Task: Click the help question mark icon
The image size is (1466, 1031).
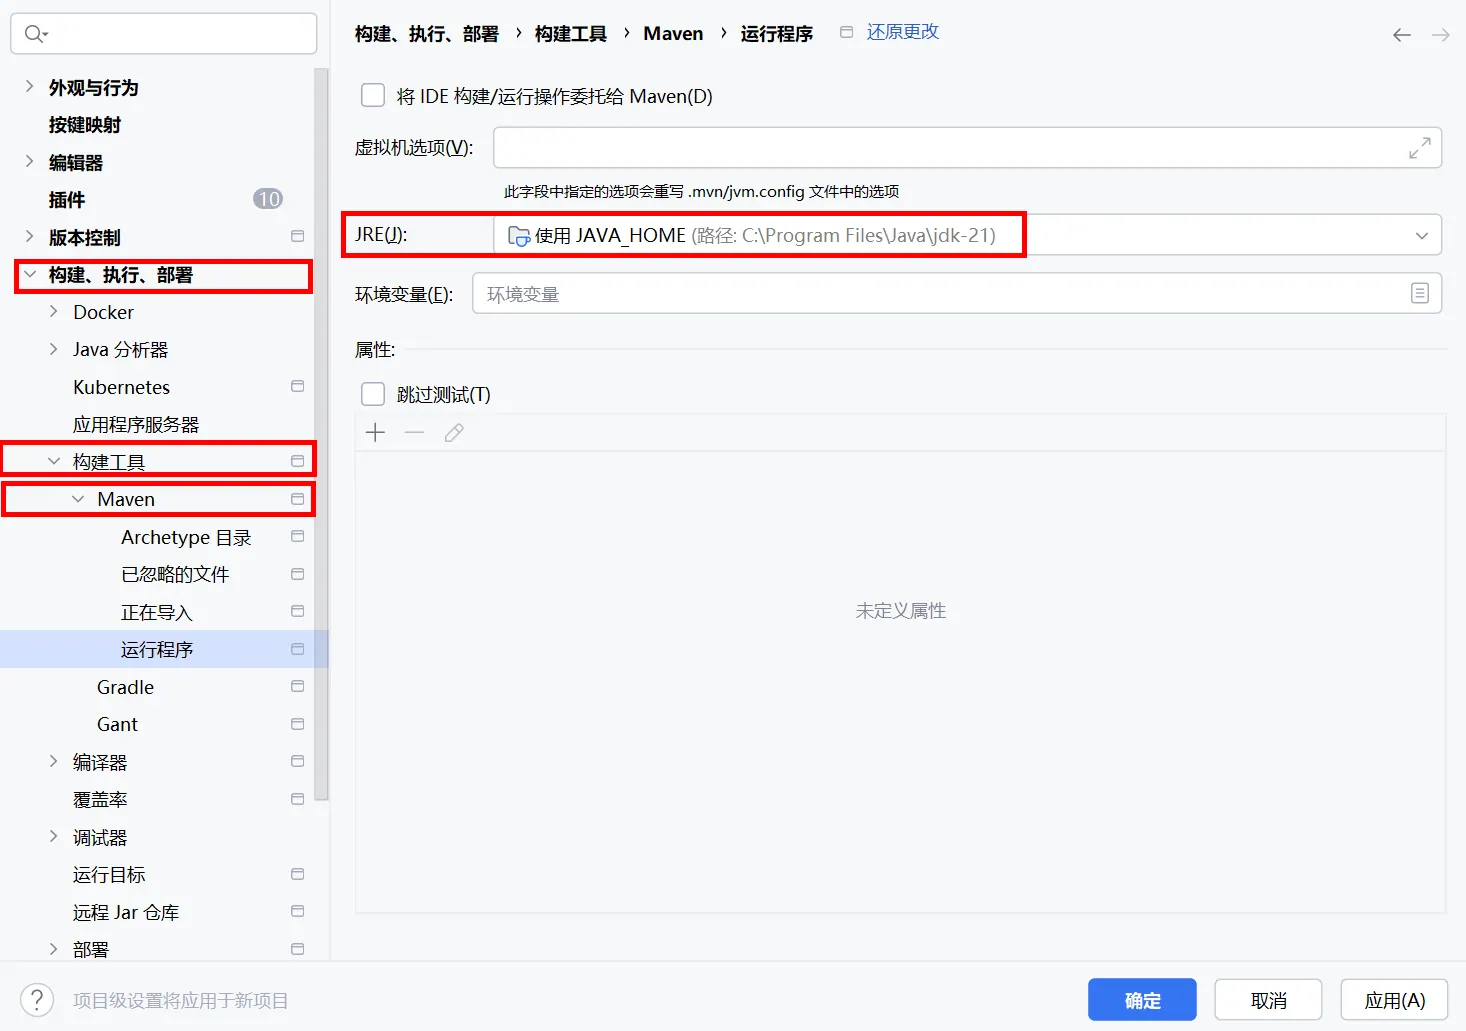Action: click(x=37, y=1000)
